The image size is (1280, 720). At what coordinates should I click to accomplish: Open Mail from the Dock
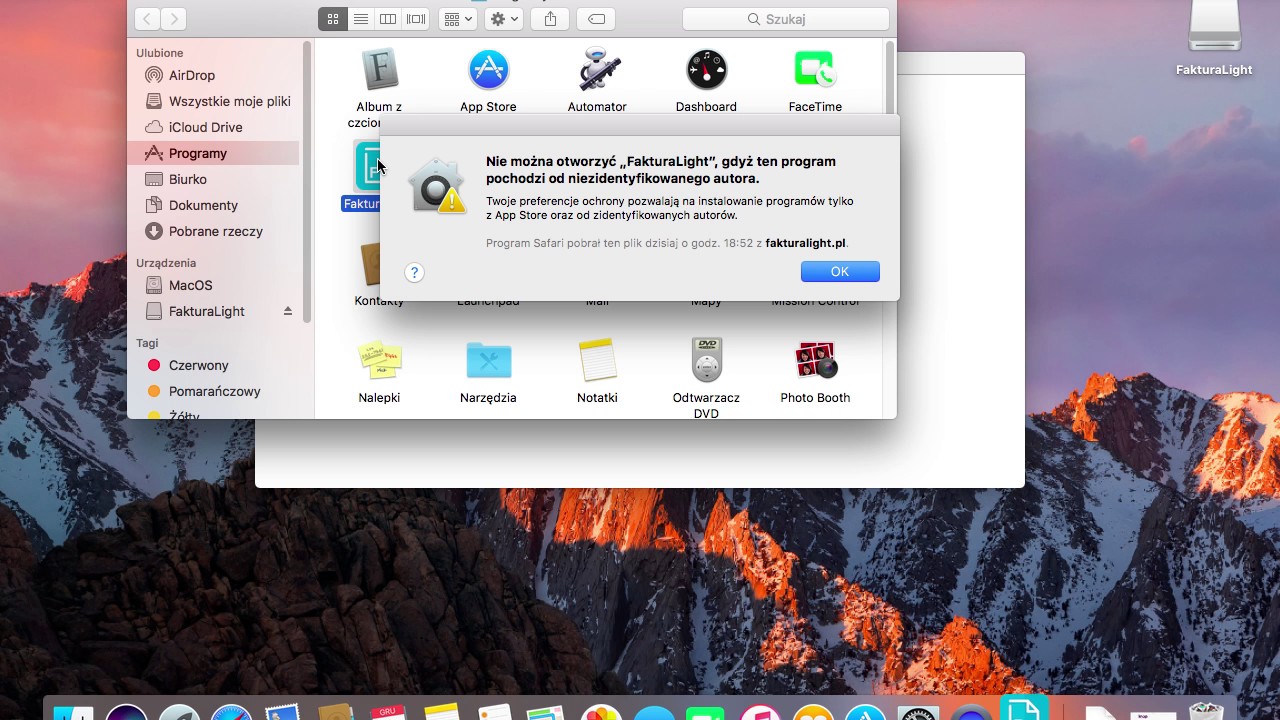[x=284, y=712]
